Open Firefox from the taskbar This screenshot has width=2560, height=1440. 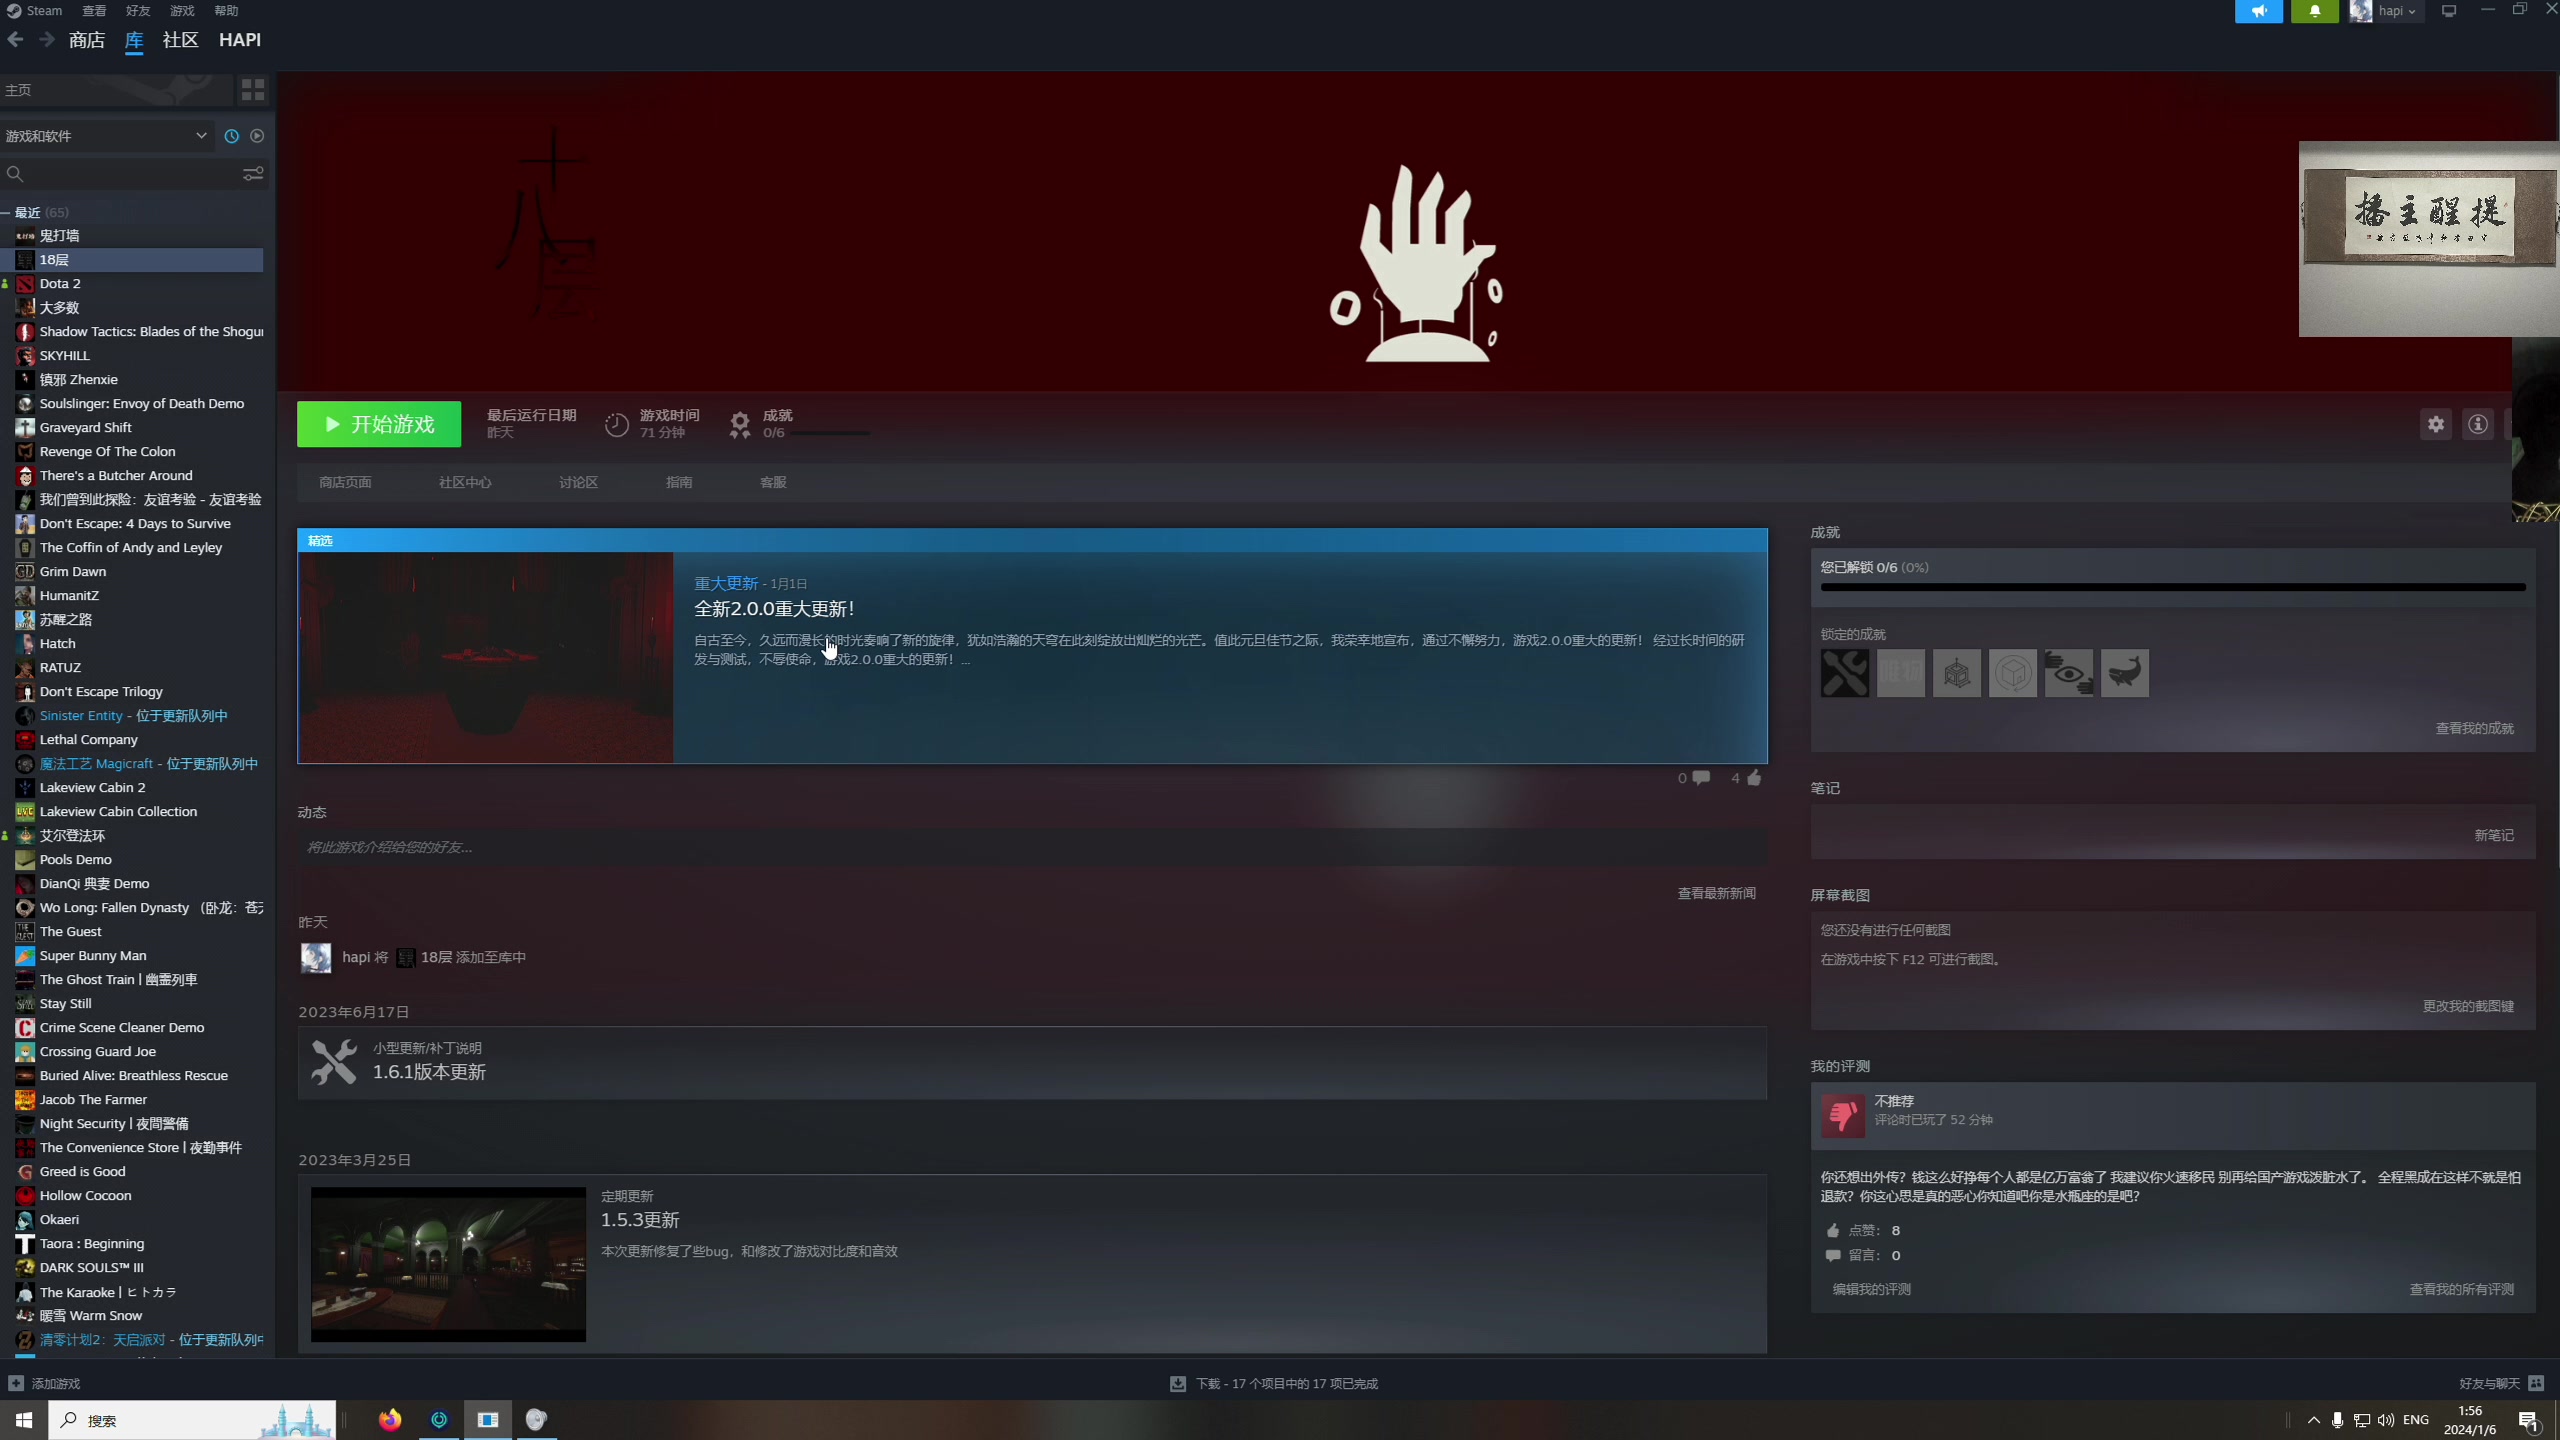pos(390,1420)
